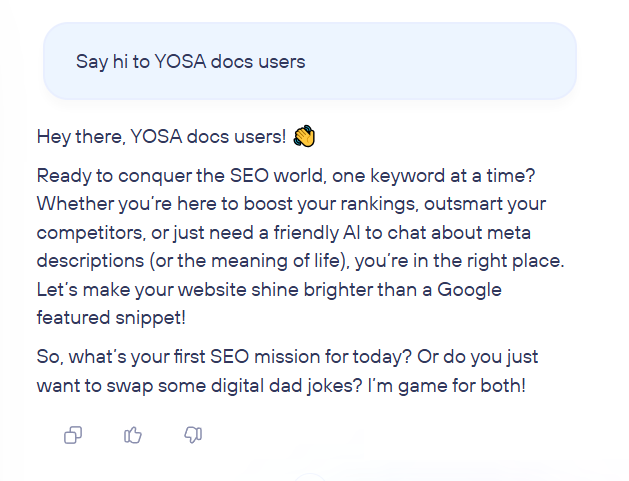The width and height of the screenshot is (629, 481).
Task: Click the waving hand emoji
Action: tap(303, 135)
